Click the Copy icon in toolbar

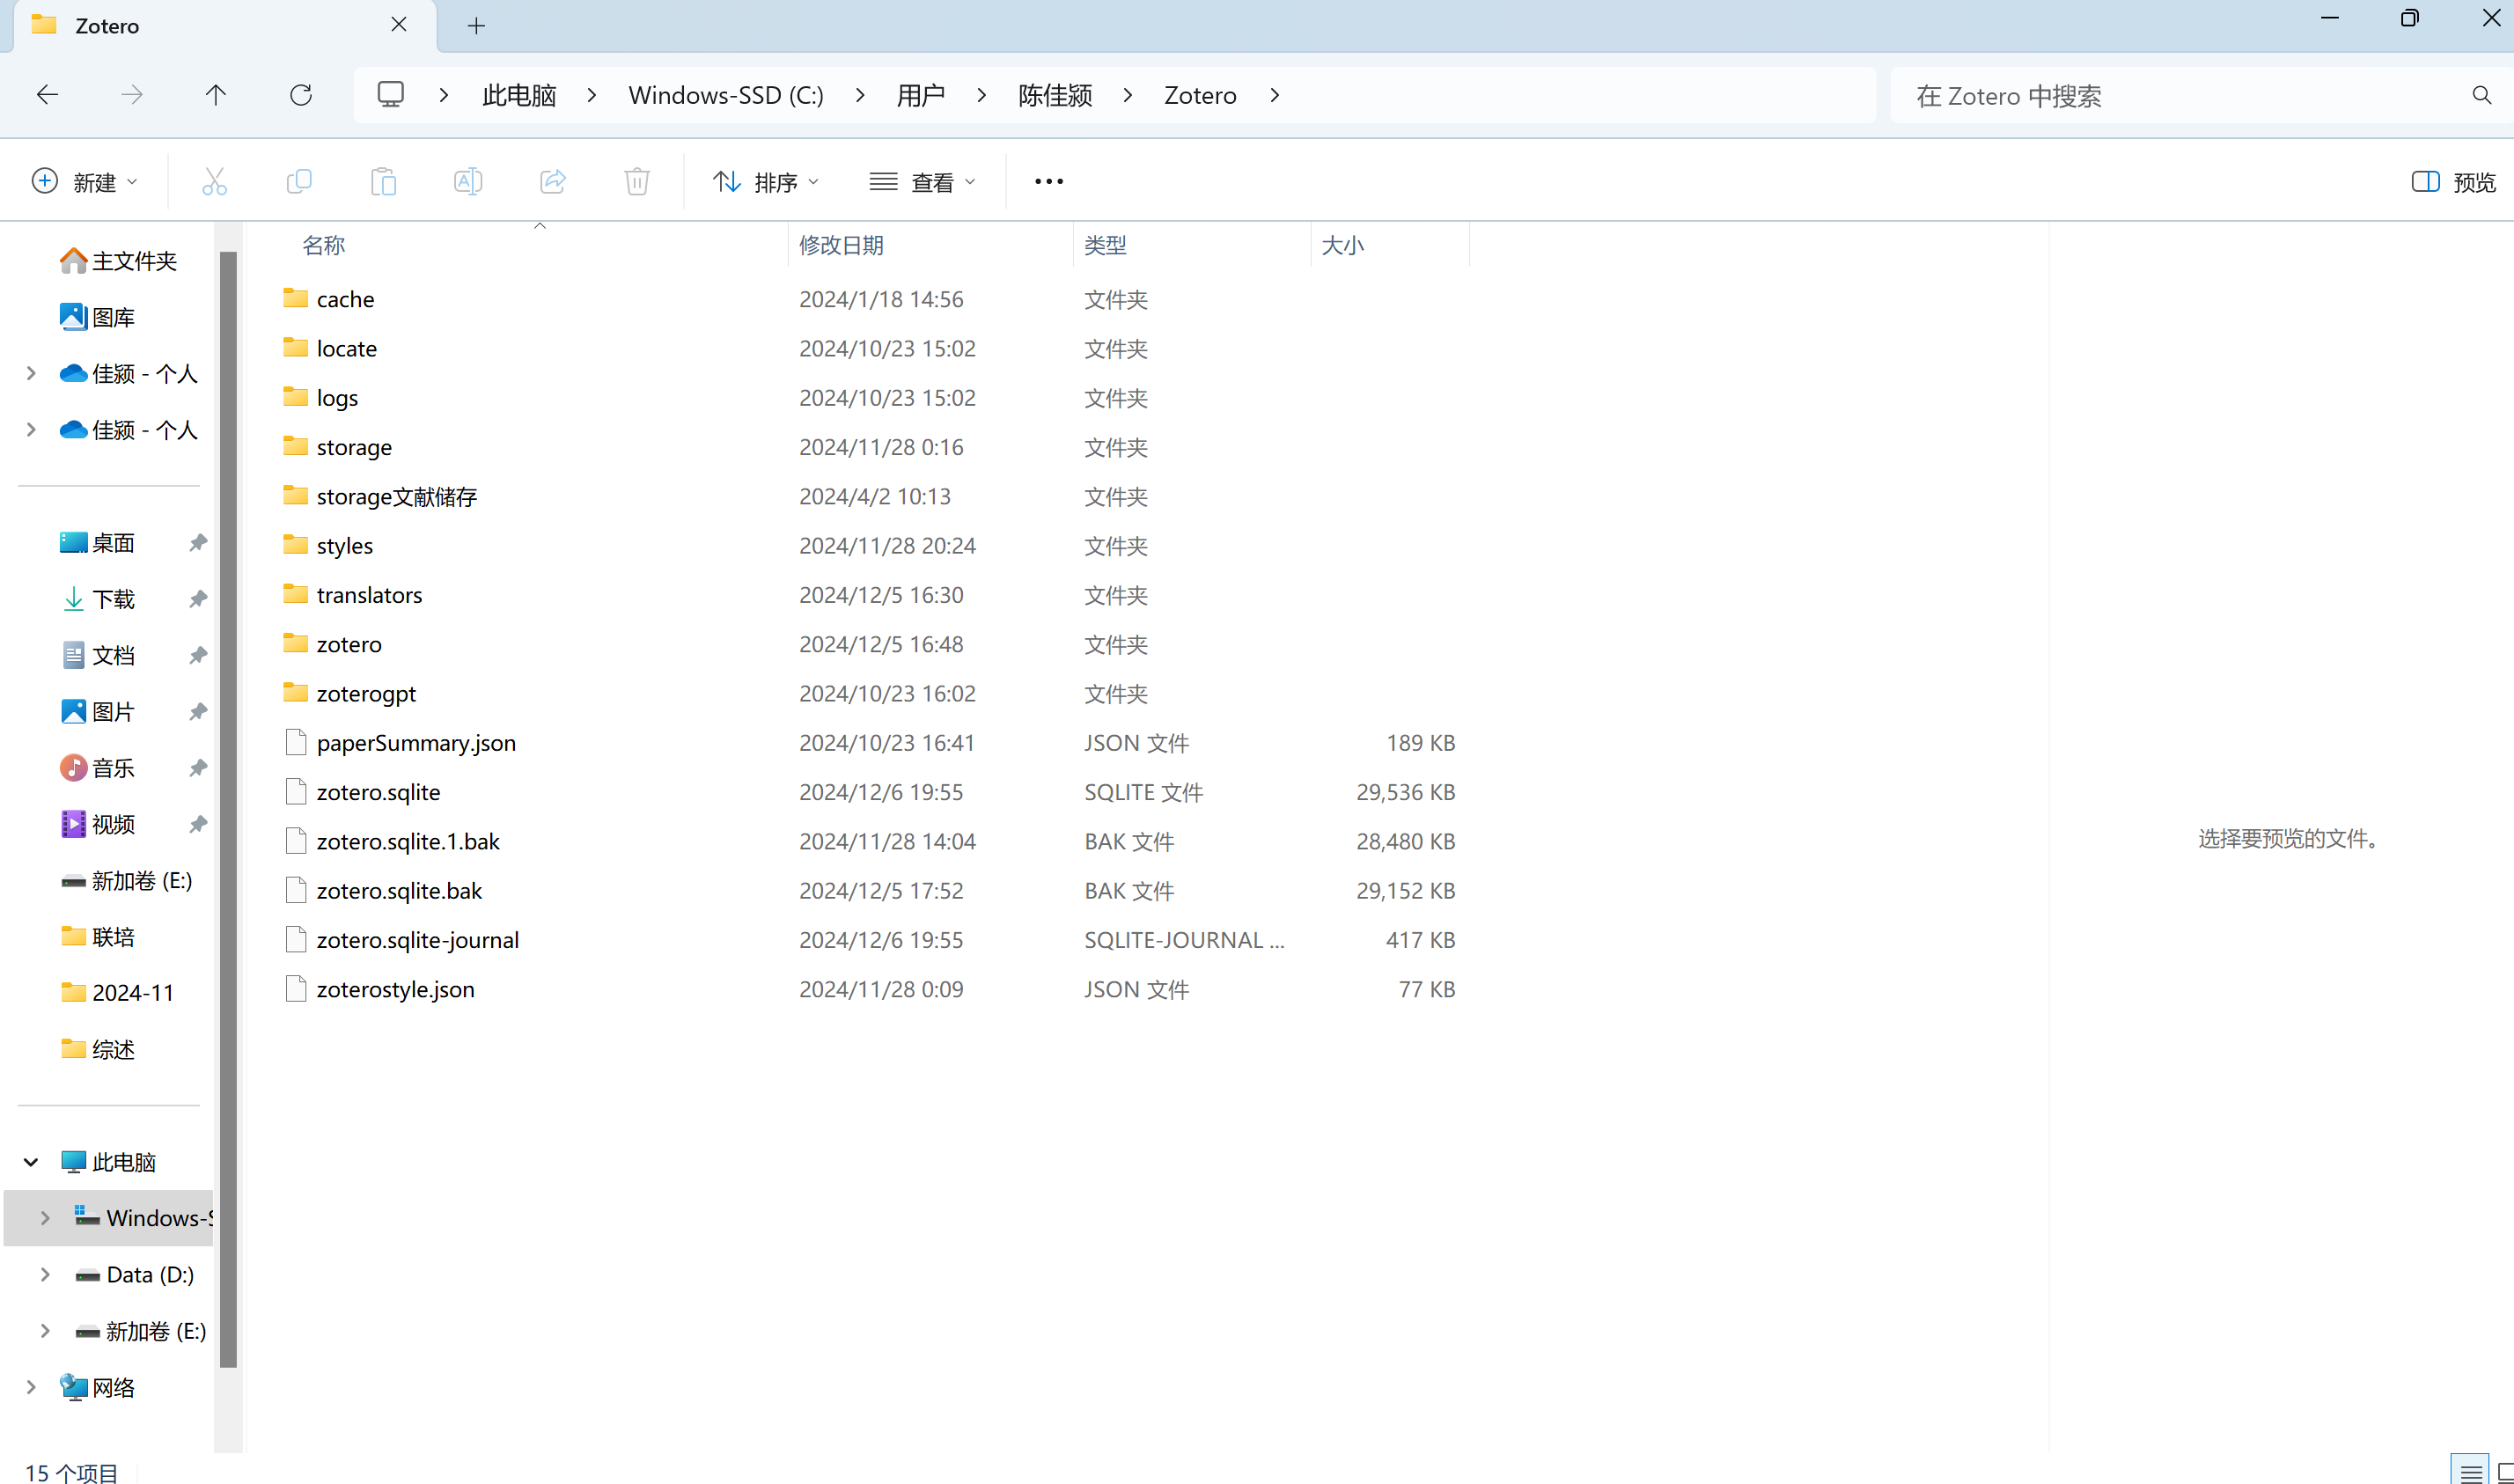coord(299,181)
